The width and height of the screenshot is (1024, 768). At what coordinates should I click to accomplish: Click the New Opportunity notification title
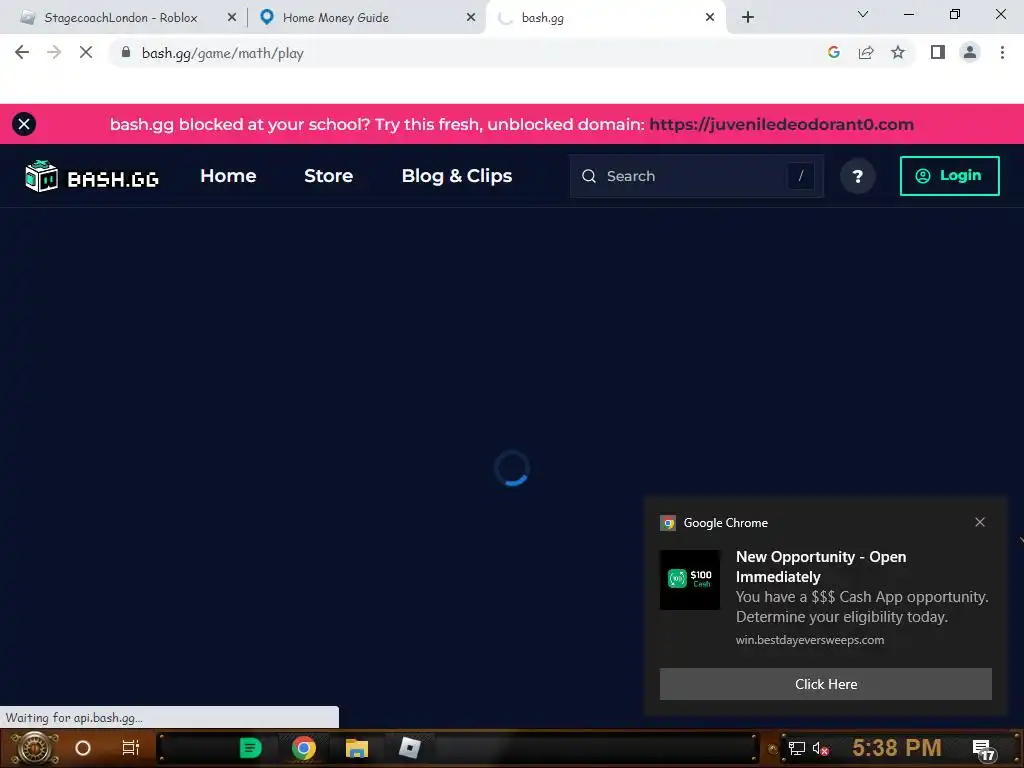(821, 566)
